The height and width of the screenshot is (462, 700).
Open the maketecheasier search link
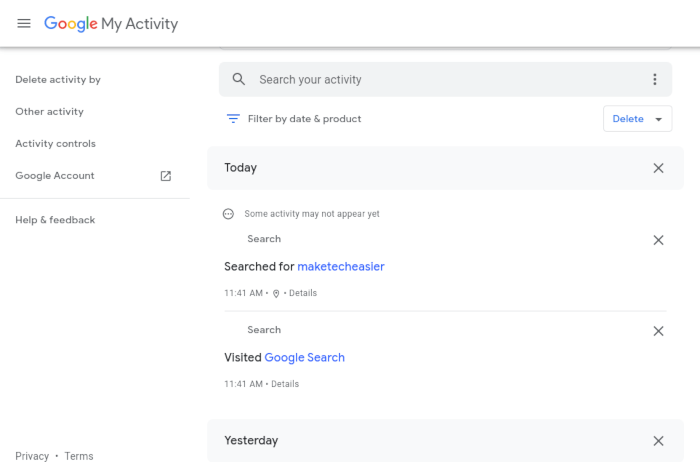[x=341, y=266]
